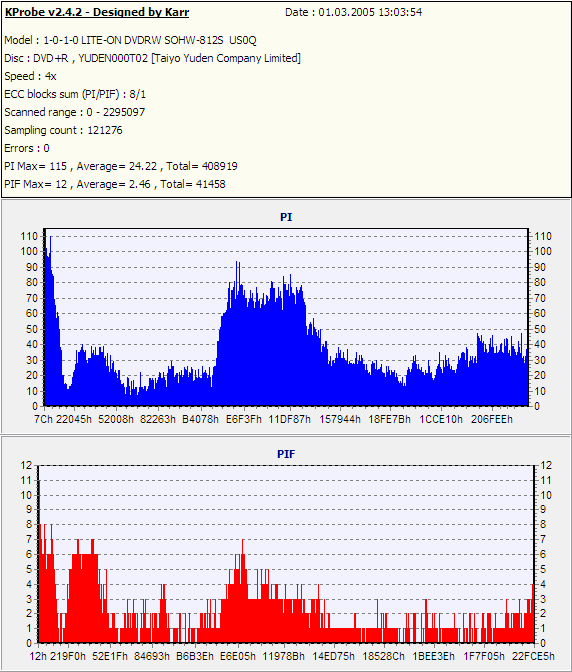Click the Disc YUDEN000T02 info line
Screen dimensions: 572x672
(x=153, y=58)
